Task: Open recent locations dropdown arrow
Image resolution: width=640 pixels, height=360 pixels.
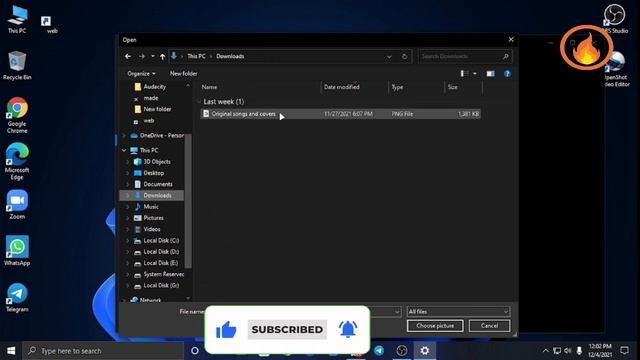Action: (x=152, y=56)
